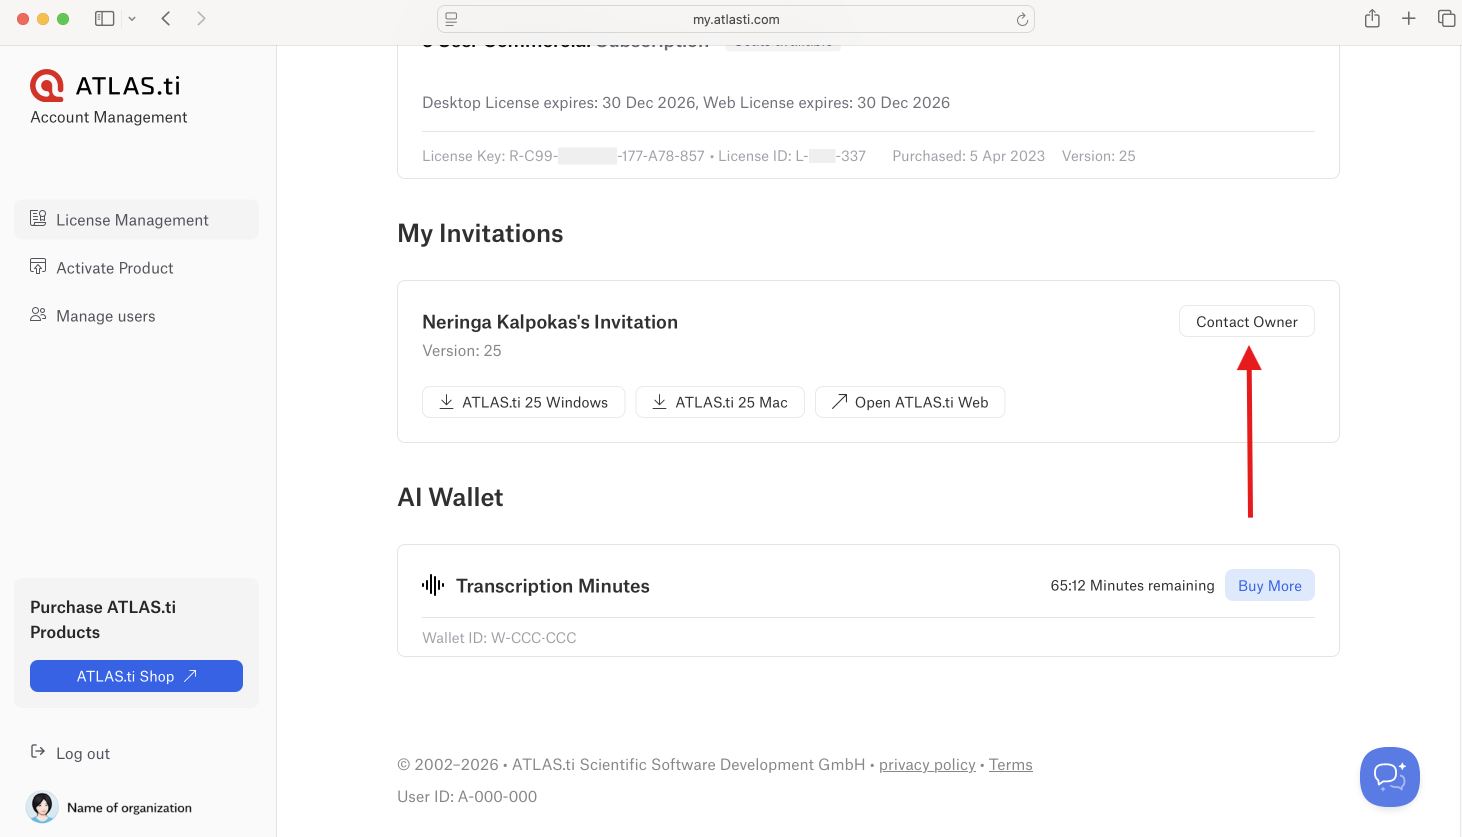Select the Wallet ID: W-CCC-CCC text
The width and height of the screenshot is (1462, 837).
499,638
